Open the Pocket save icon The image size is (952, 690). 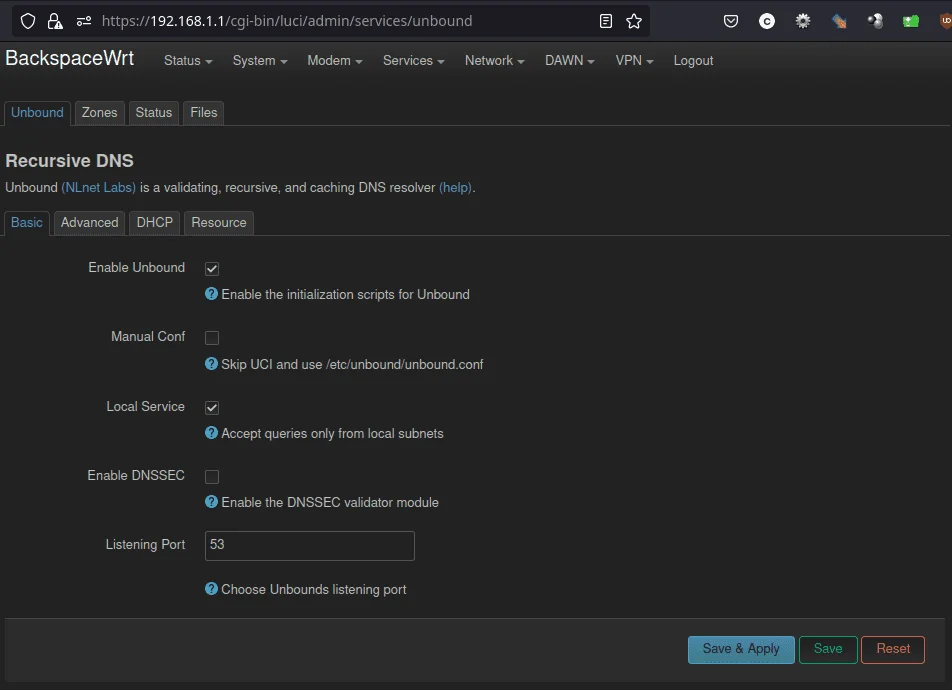pos(731,21)
